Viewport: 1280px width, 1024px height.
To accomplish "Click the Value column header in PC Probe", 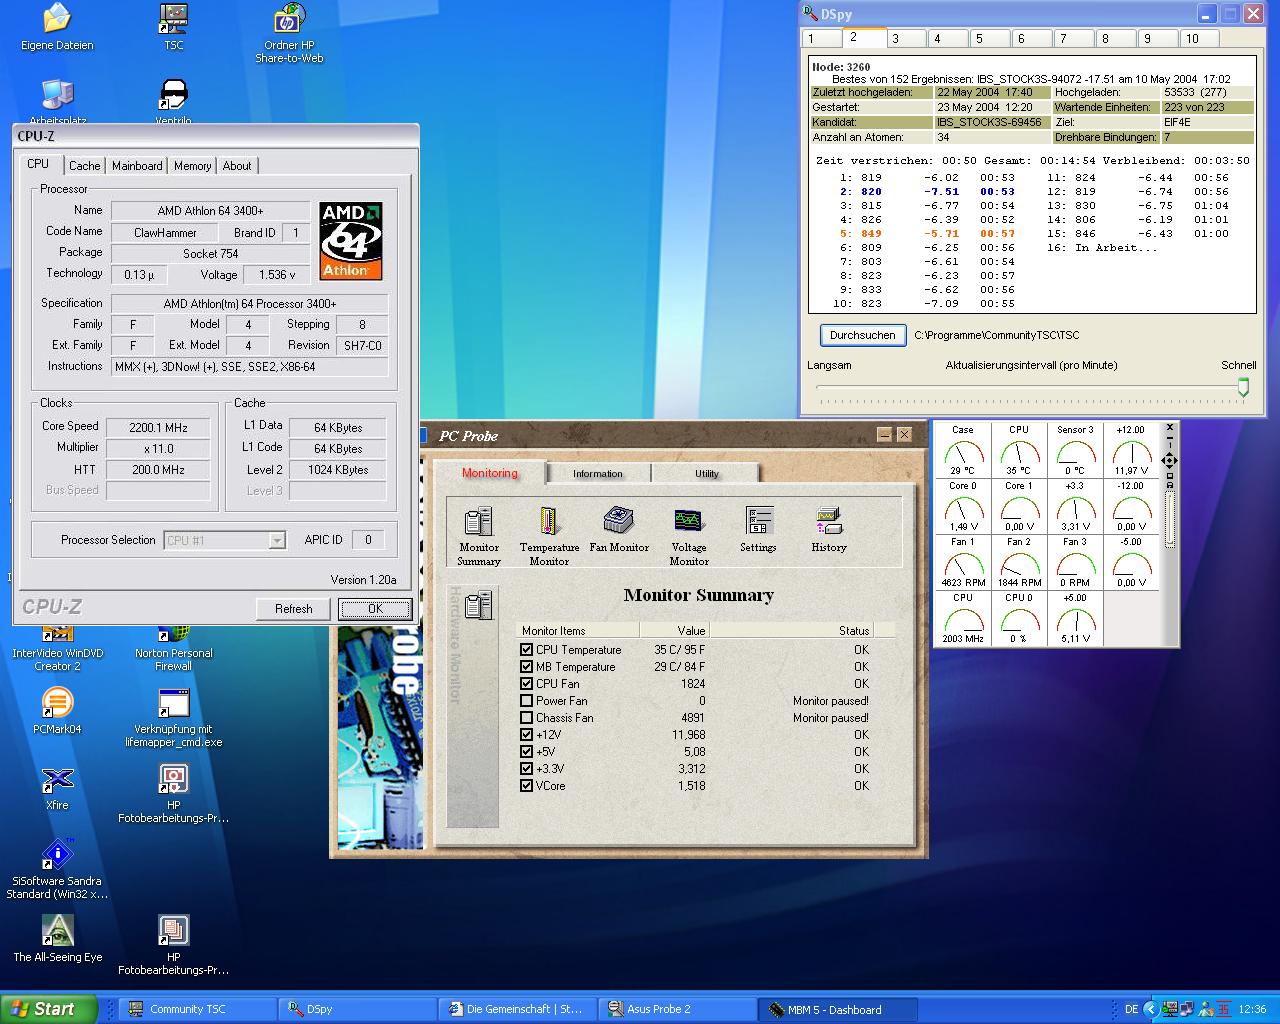I will click(x=675, y=631).
